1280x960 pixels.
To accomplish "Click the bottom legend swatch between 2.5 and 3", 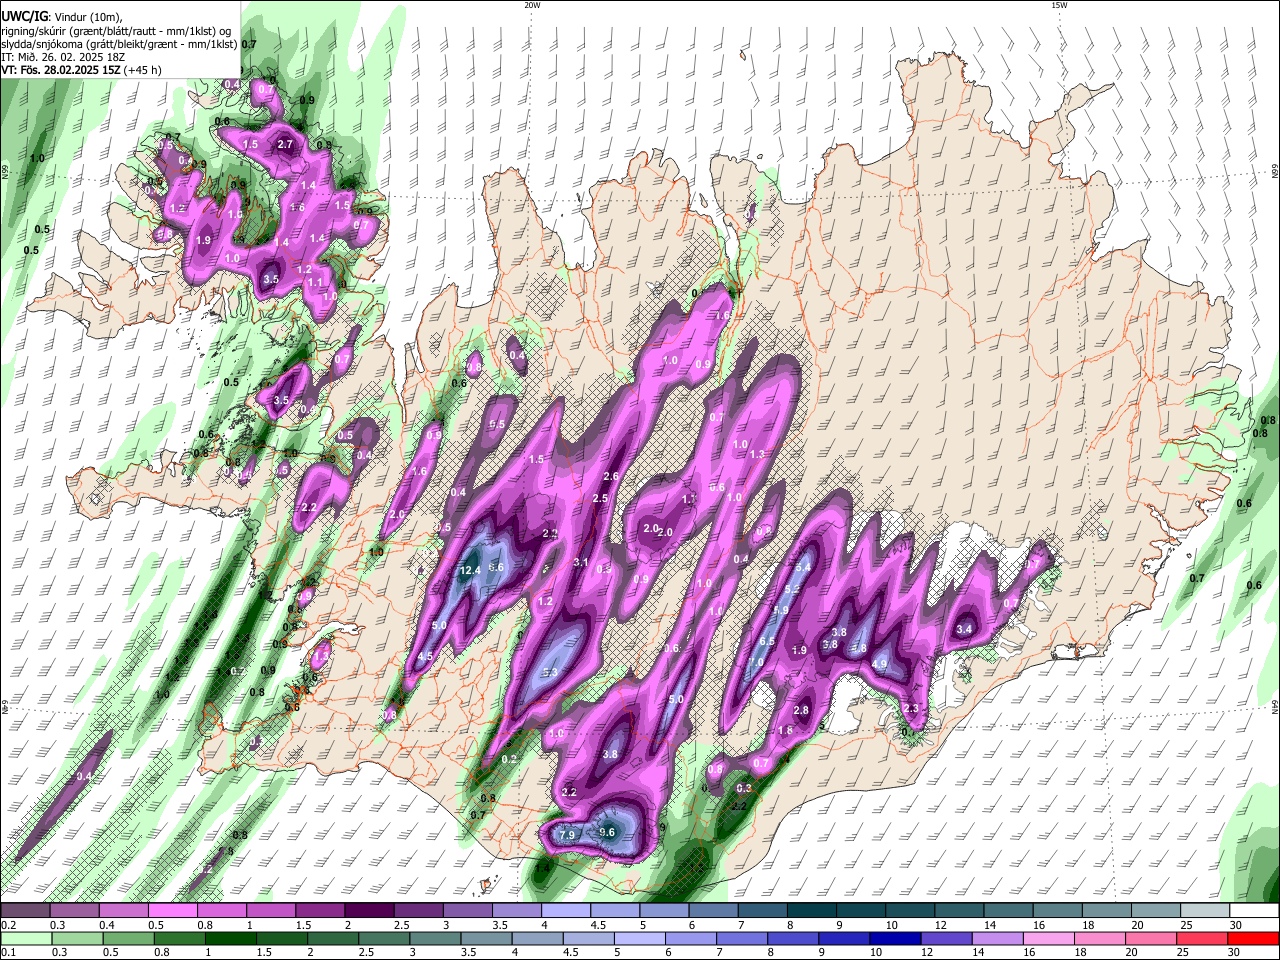I will pos(384,939).
